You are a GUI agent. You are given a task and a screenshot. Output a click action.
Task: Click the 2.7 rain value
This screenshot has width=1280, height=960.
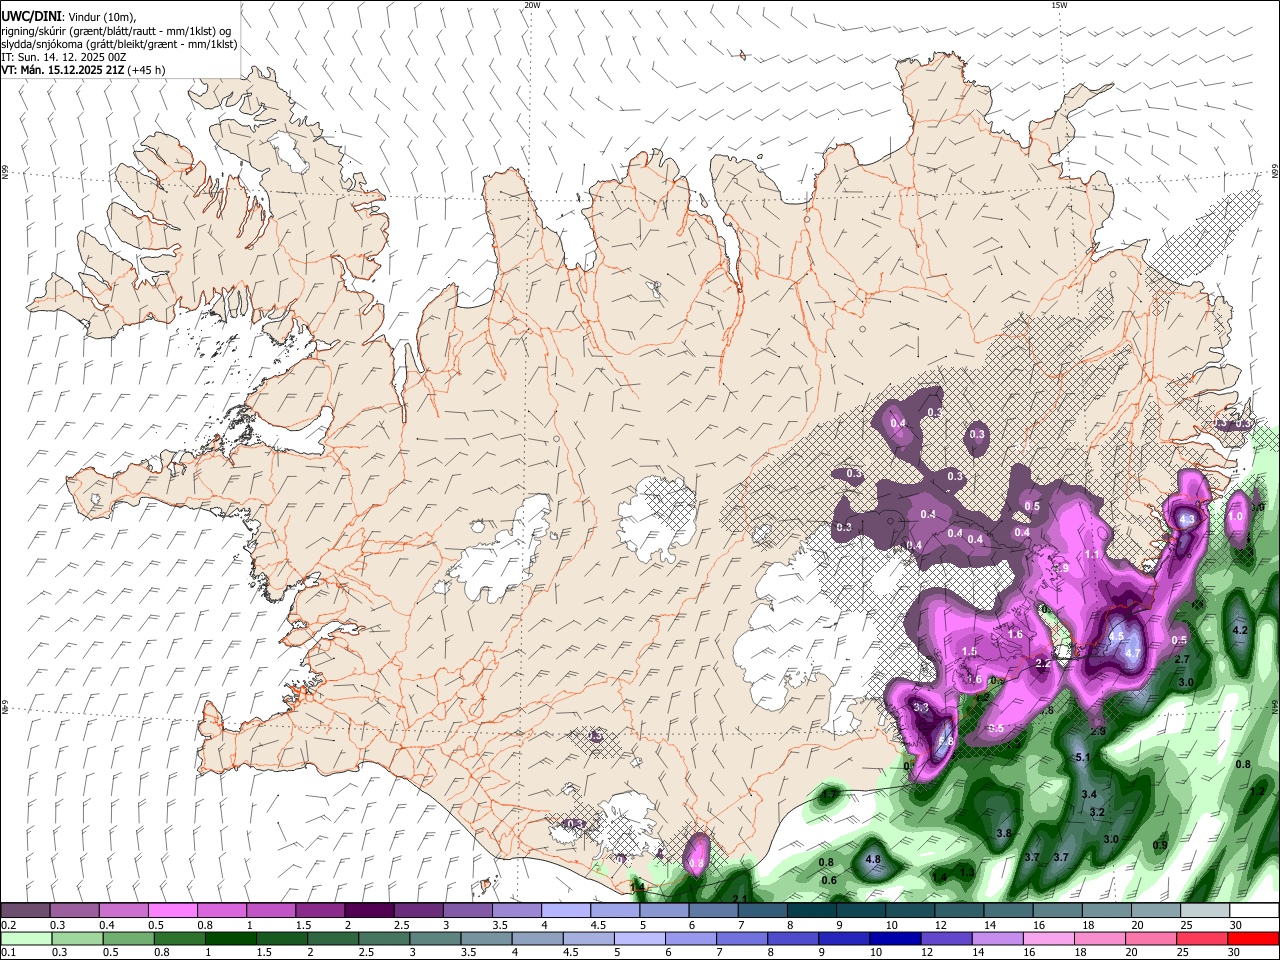(1182, 660)
